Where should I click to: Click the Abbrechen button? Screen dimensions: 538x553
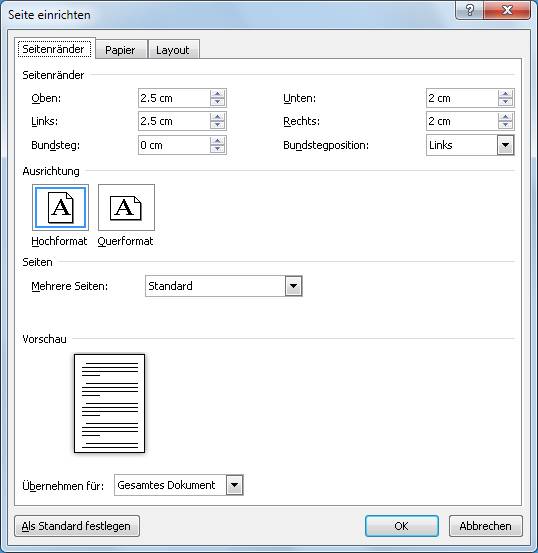tap(485, 526)
